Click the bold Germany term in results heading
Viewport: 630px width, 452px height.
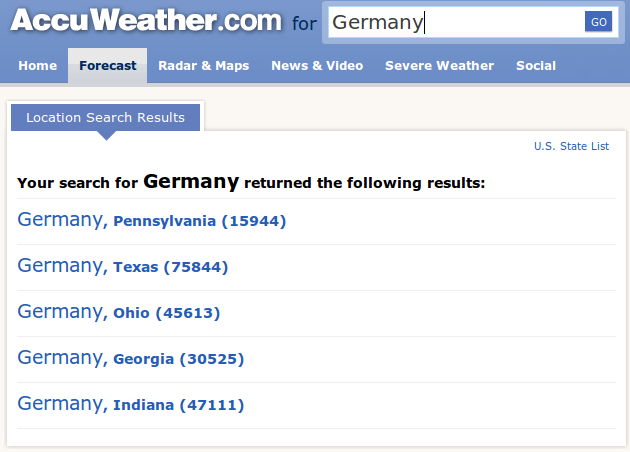click(x=191, y=182)
